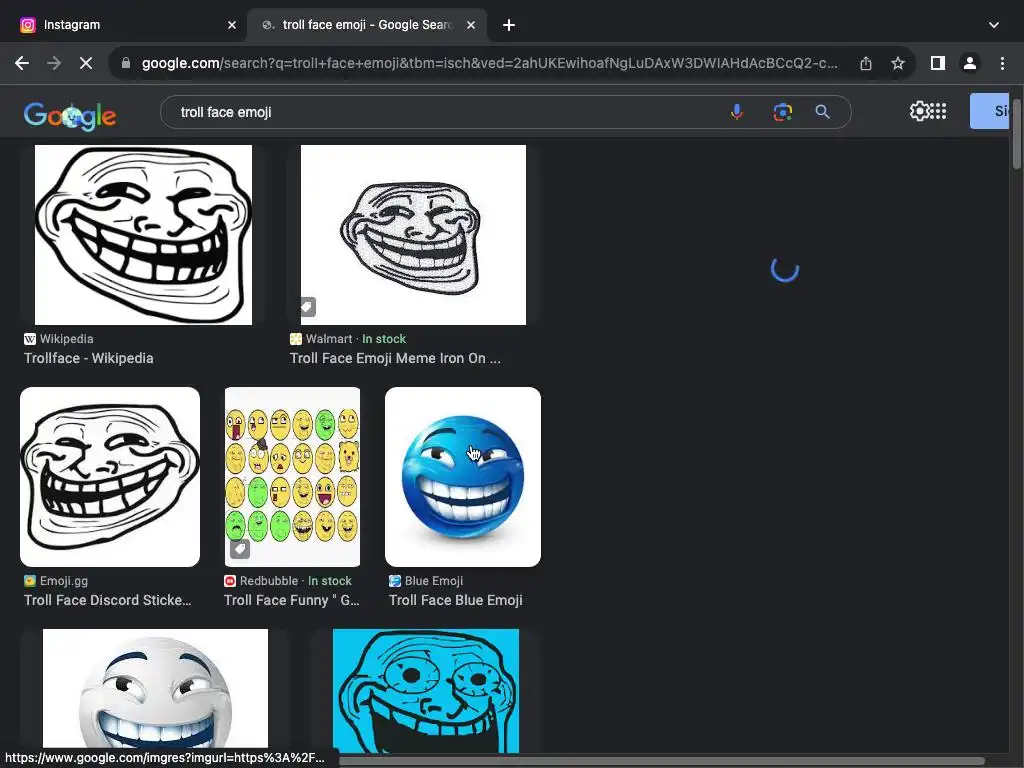Open the Chrome profile menu
1024x768 pixels.
tap(970, 63)
